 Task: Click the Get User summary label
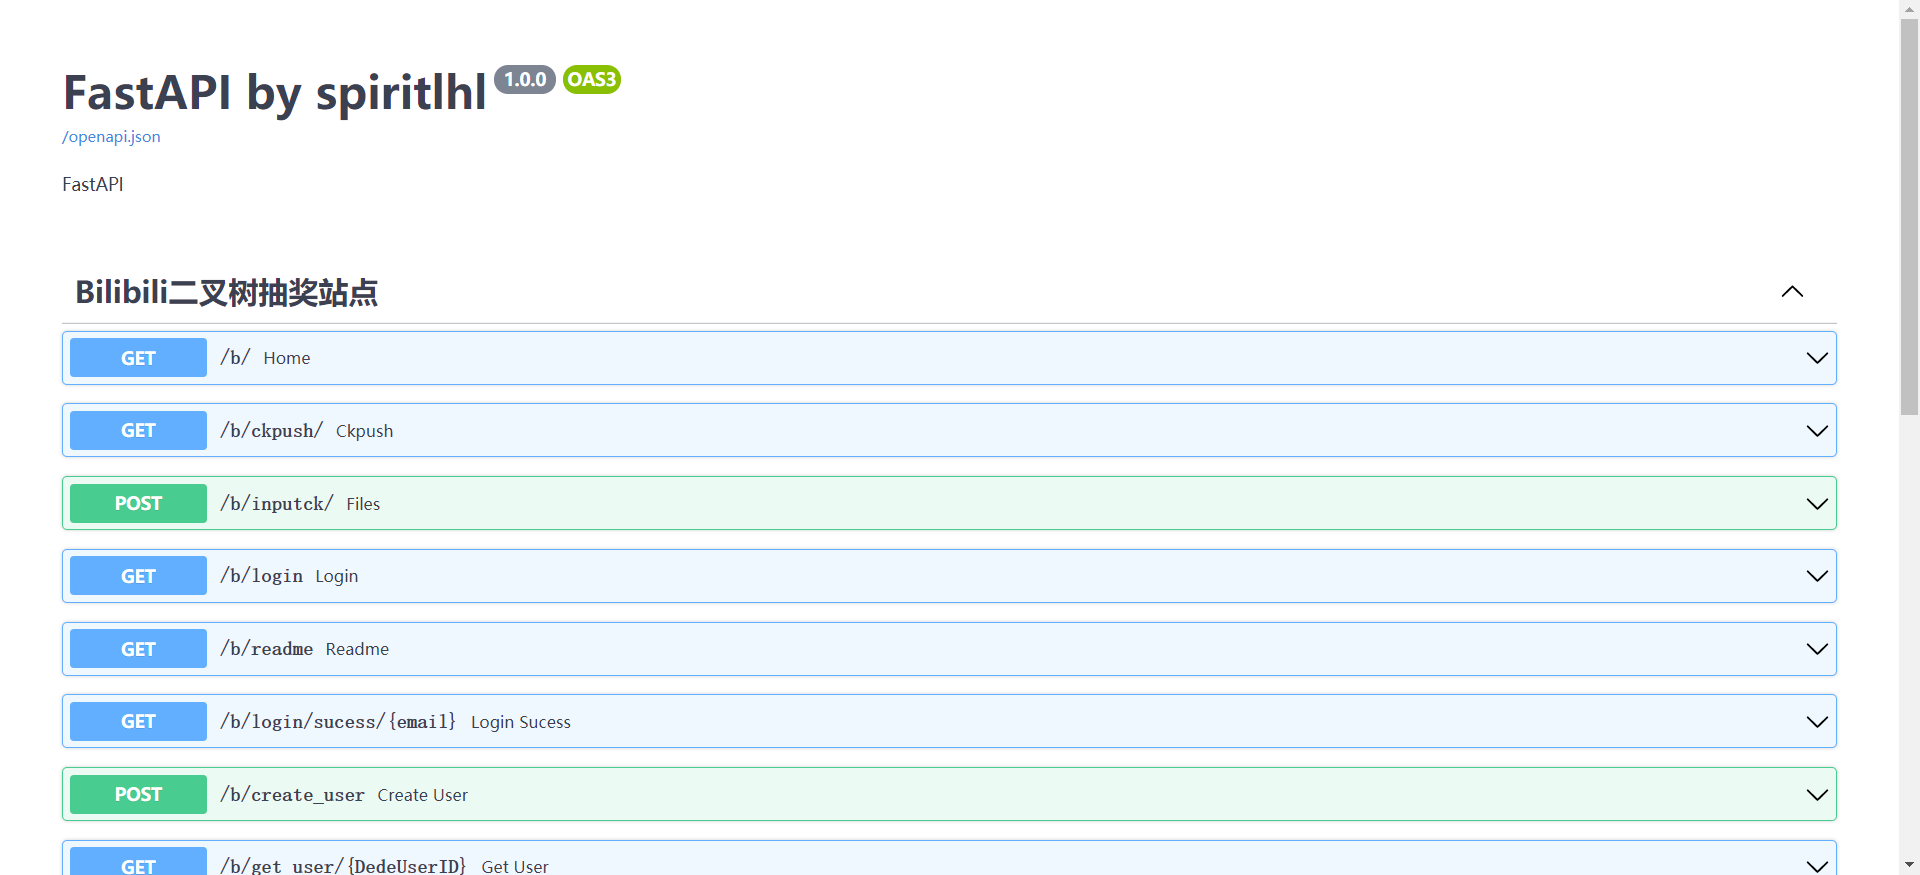[515, 866]
